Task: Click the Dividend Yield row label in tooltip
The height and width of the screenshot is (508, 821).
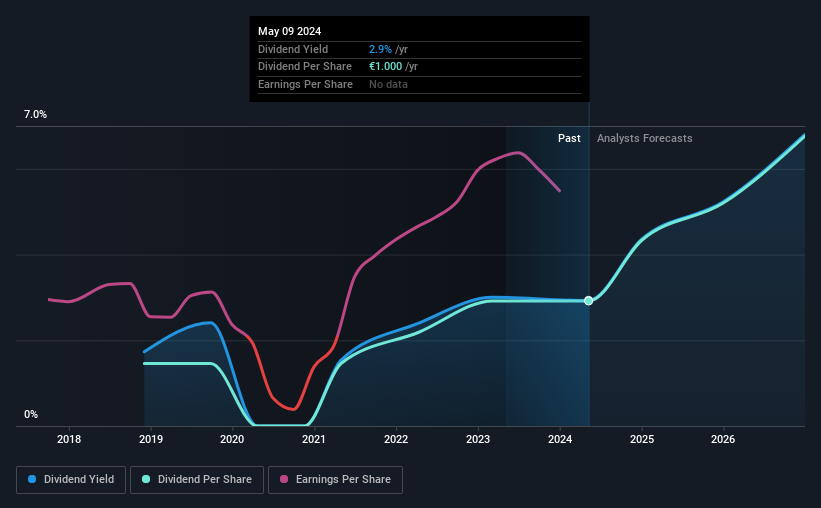Action: pyautogui.click(x=293, y=49)
